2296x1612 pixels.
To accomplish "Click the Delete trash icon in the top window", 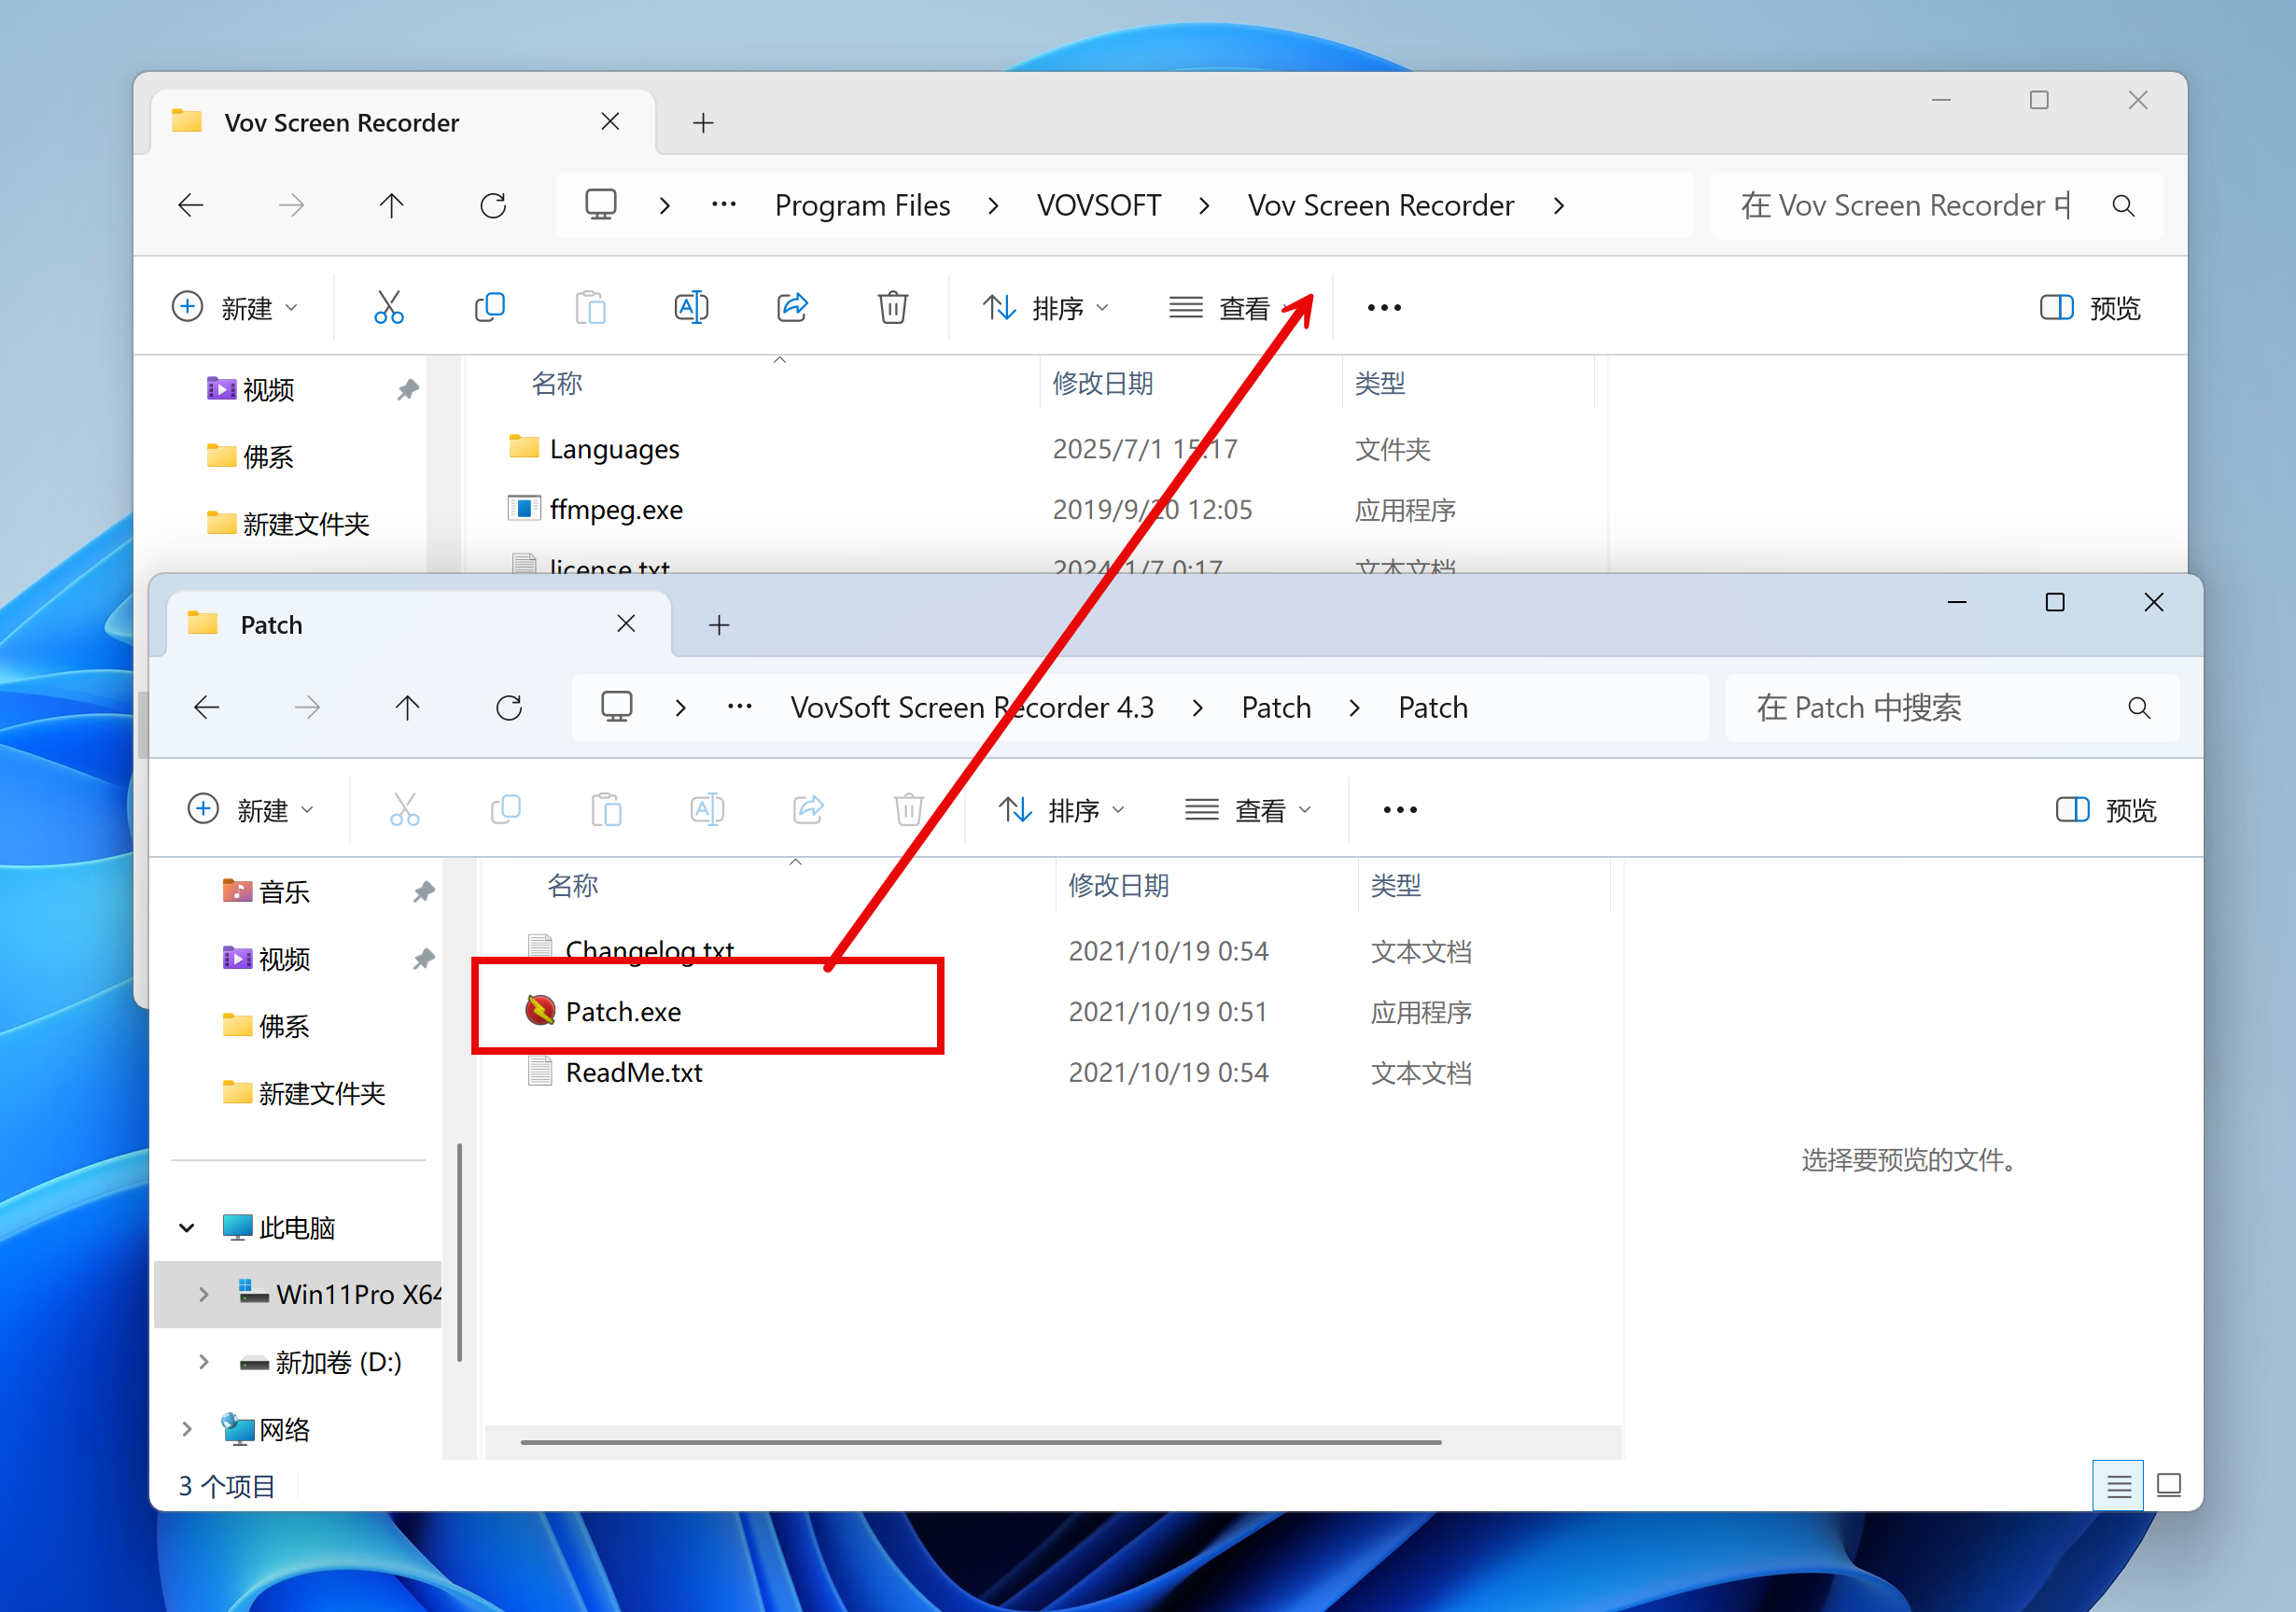I will point(892,307).
